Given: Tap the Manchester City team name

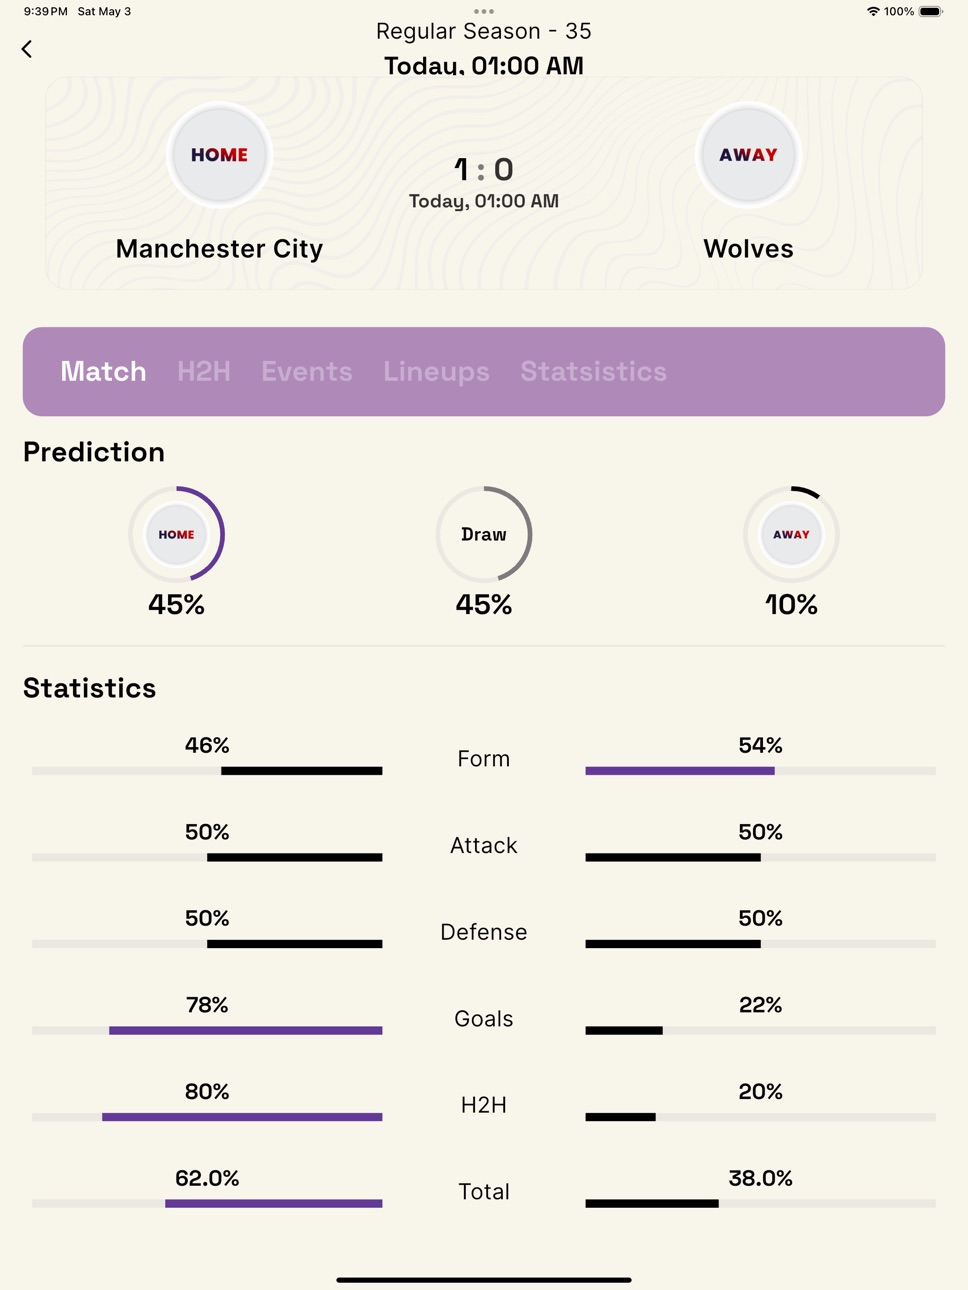Looking at the screenshot, I should pos(219,249).
